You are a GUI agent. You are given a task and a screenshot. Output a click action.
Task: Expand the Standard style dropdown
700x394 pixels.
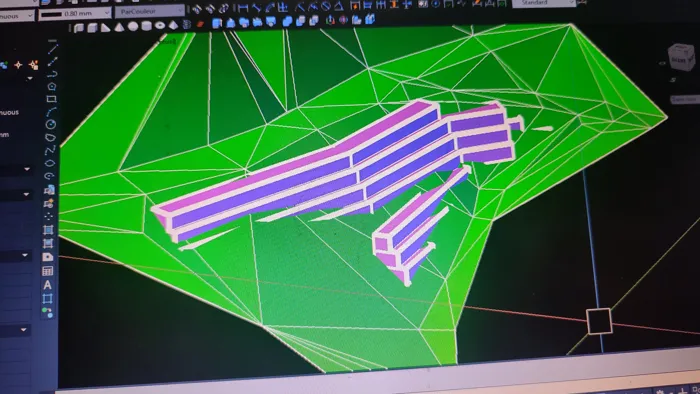click(543, 3)
